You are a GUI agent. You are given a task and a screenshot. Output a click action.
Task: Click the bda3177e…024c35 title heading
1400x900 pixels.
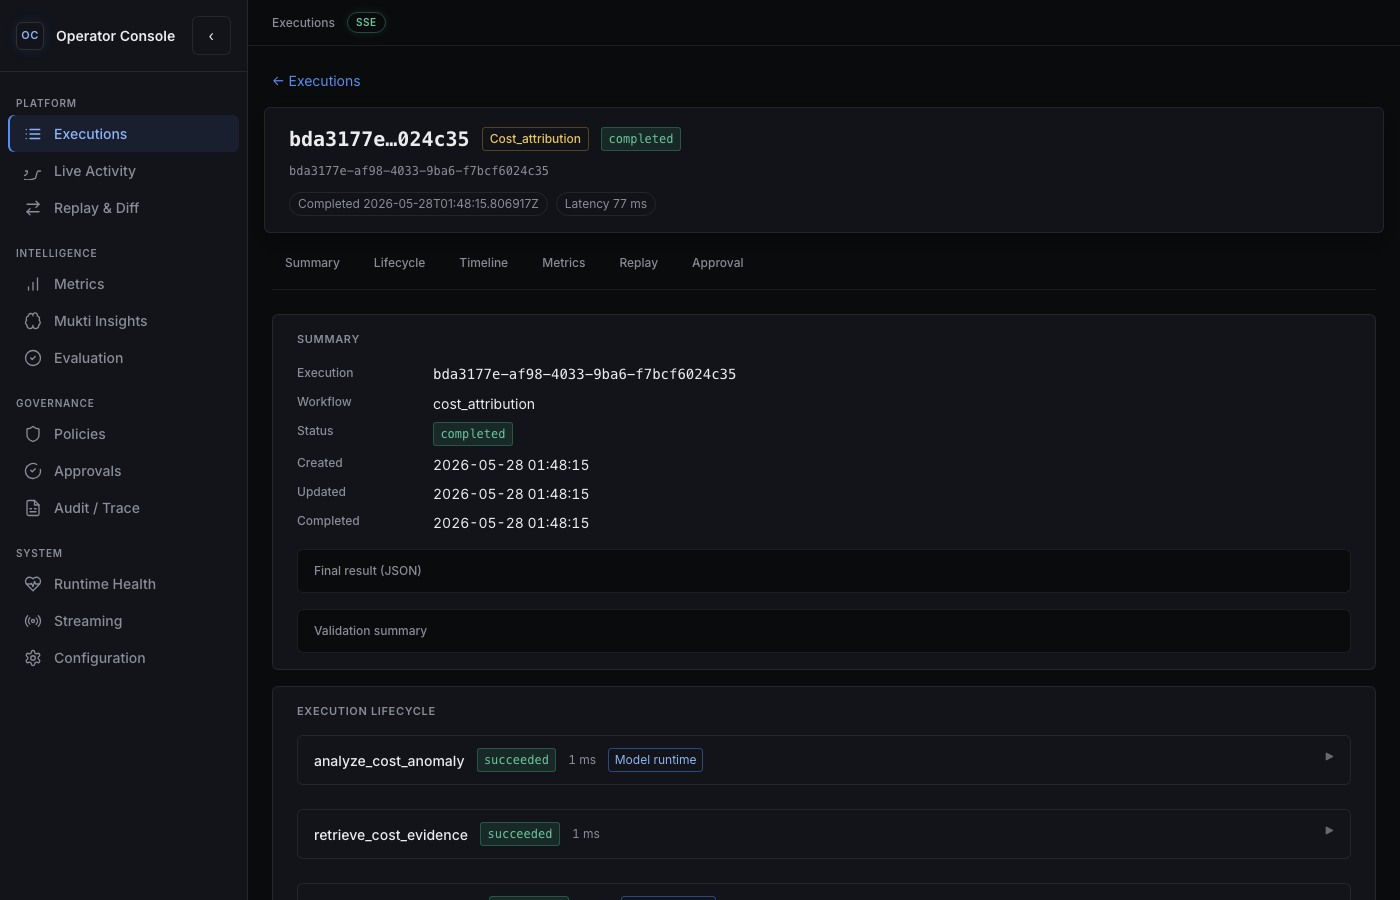(x=379, y=139)
